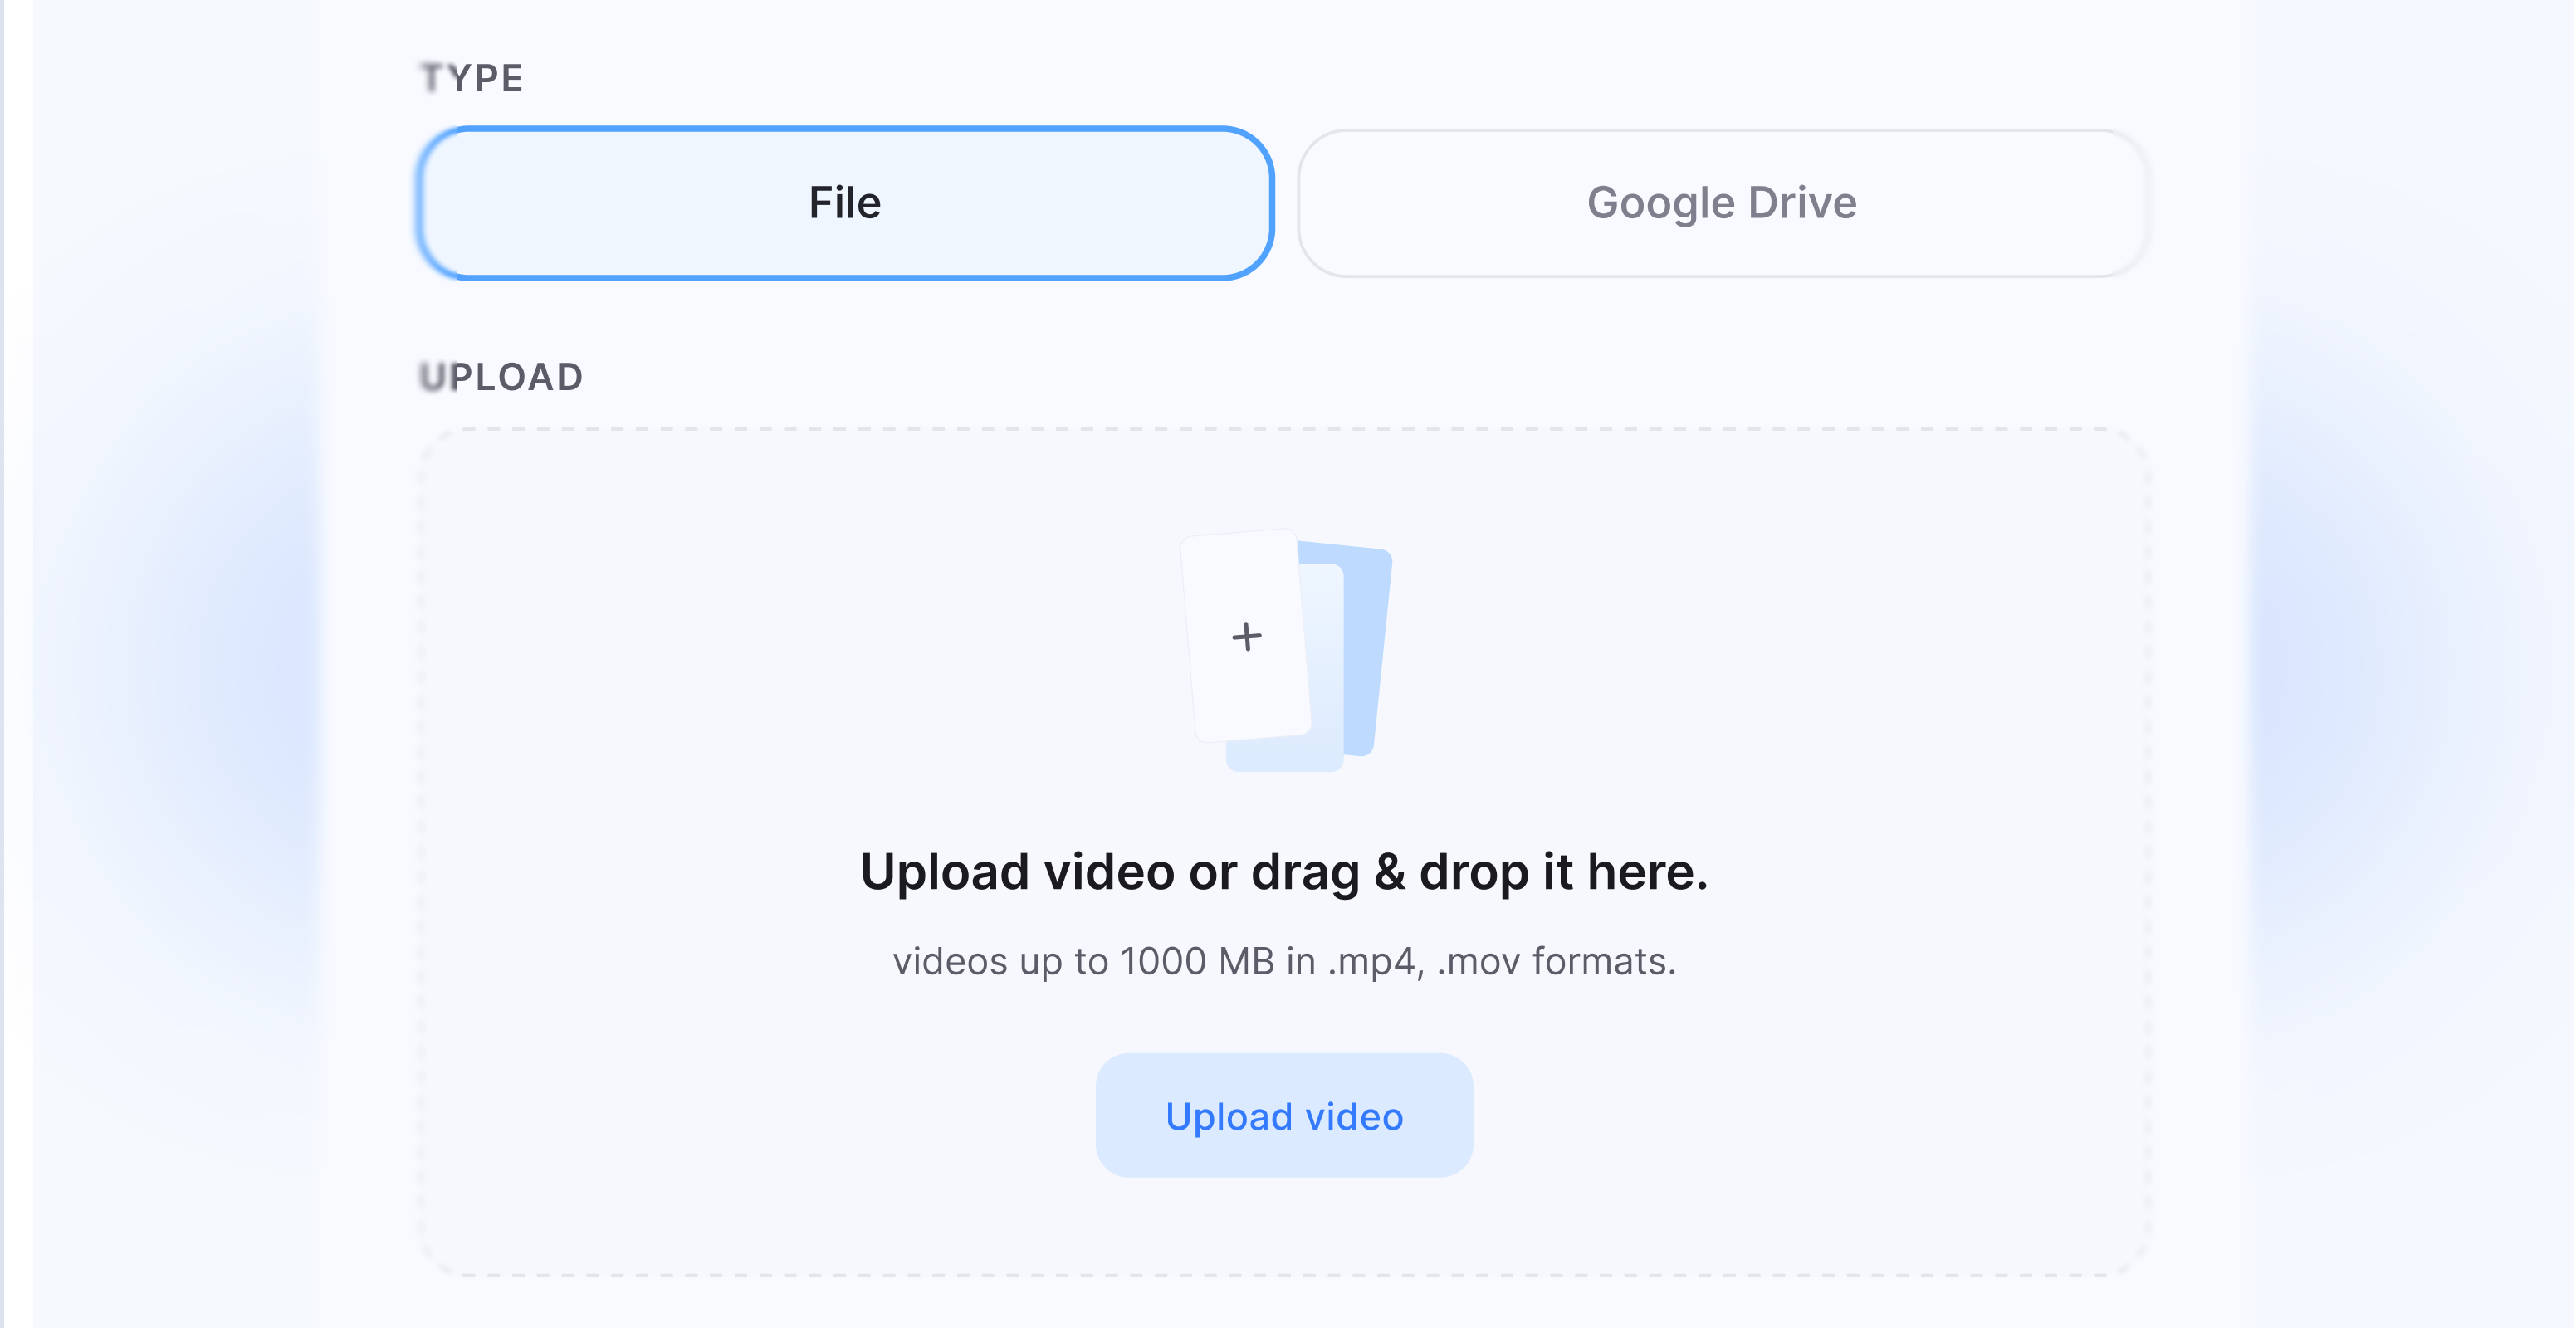
Task: Click the '1000' number in the size hint
Action: click(x=1163, y=961)
